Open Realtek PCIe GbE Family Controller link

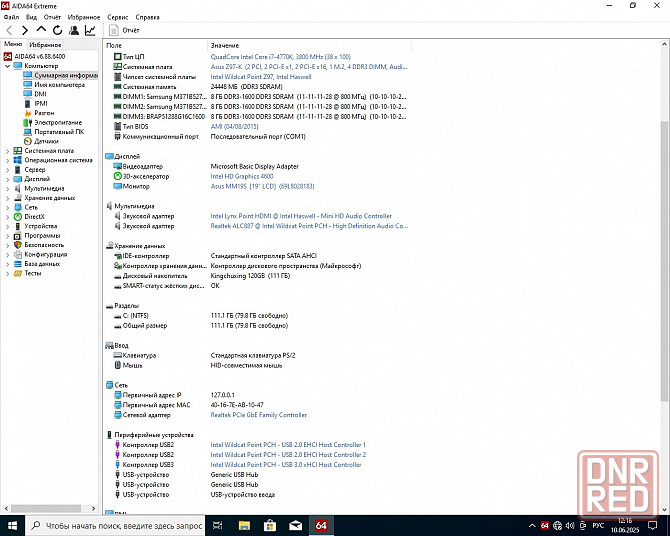click(259, 415)
